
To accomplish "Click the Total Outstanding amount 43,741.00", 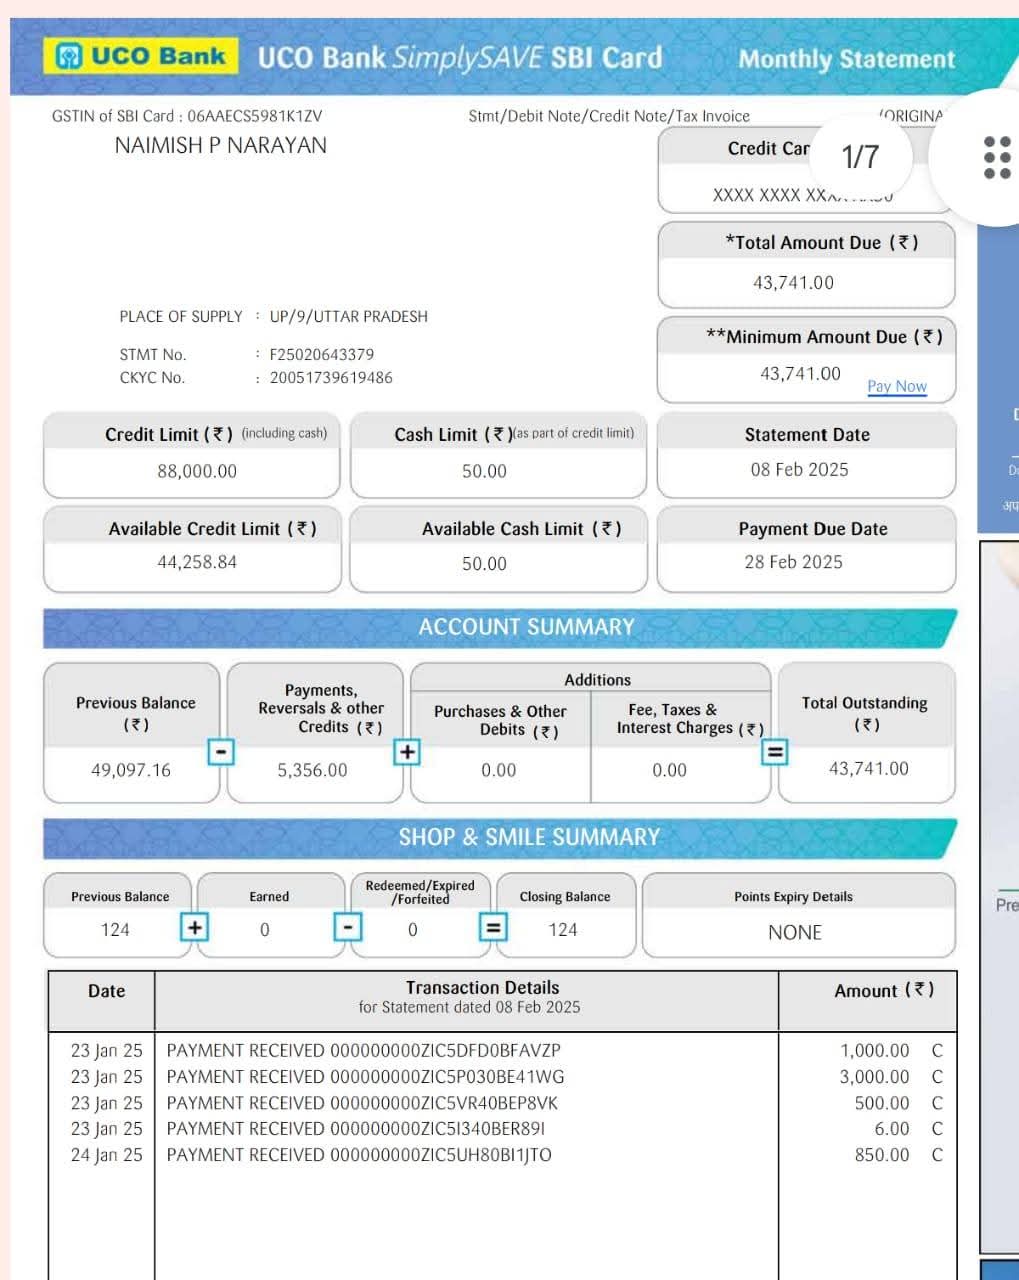I will [x=869, y=768].
